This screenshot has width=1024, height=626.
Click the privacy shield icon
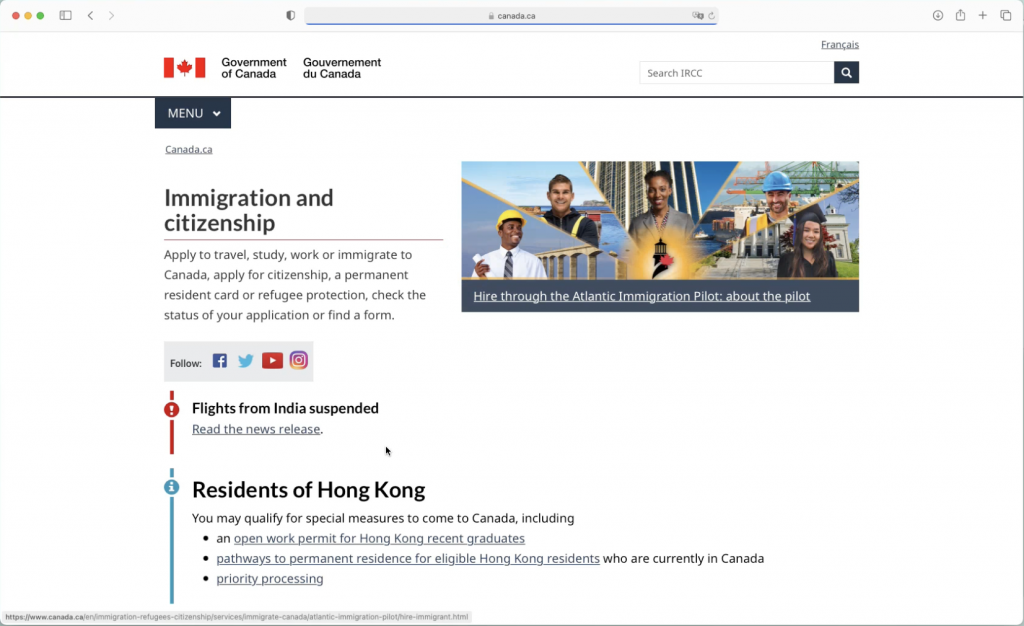click(291, 16)
